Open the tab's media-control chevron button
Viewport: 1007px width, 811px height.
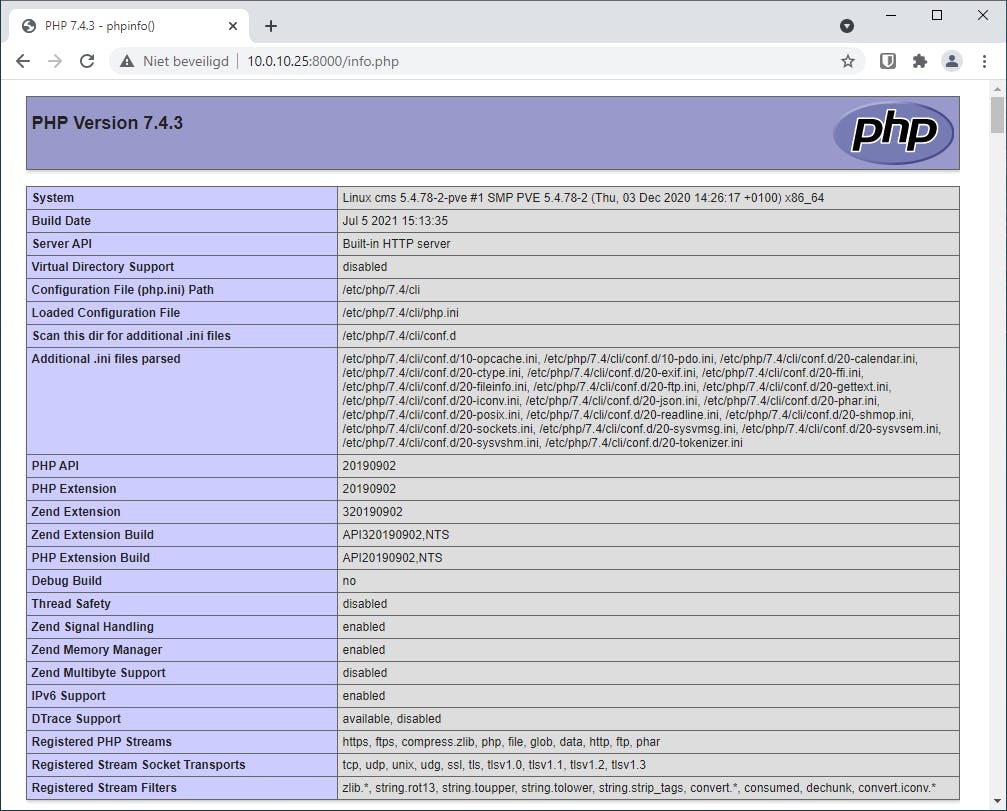(x=847, y=25)
